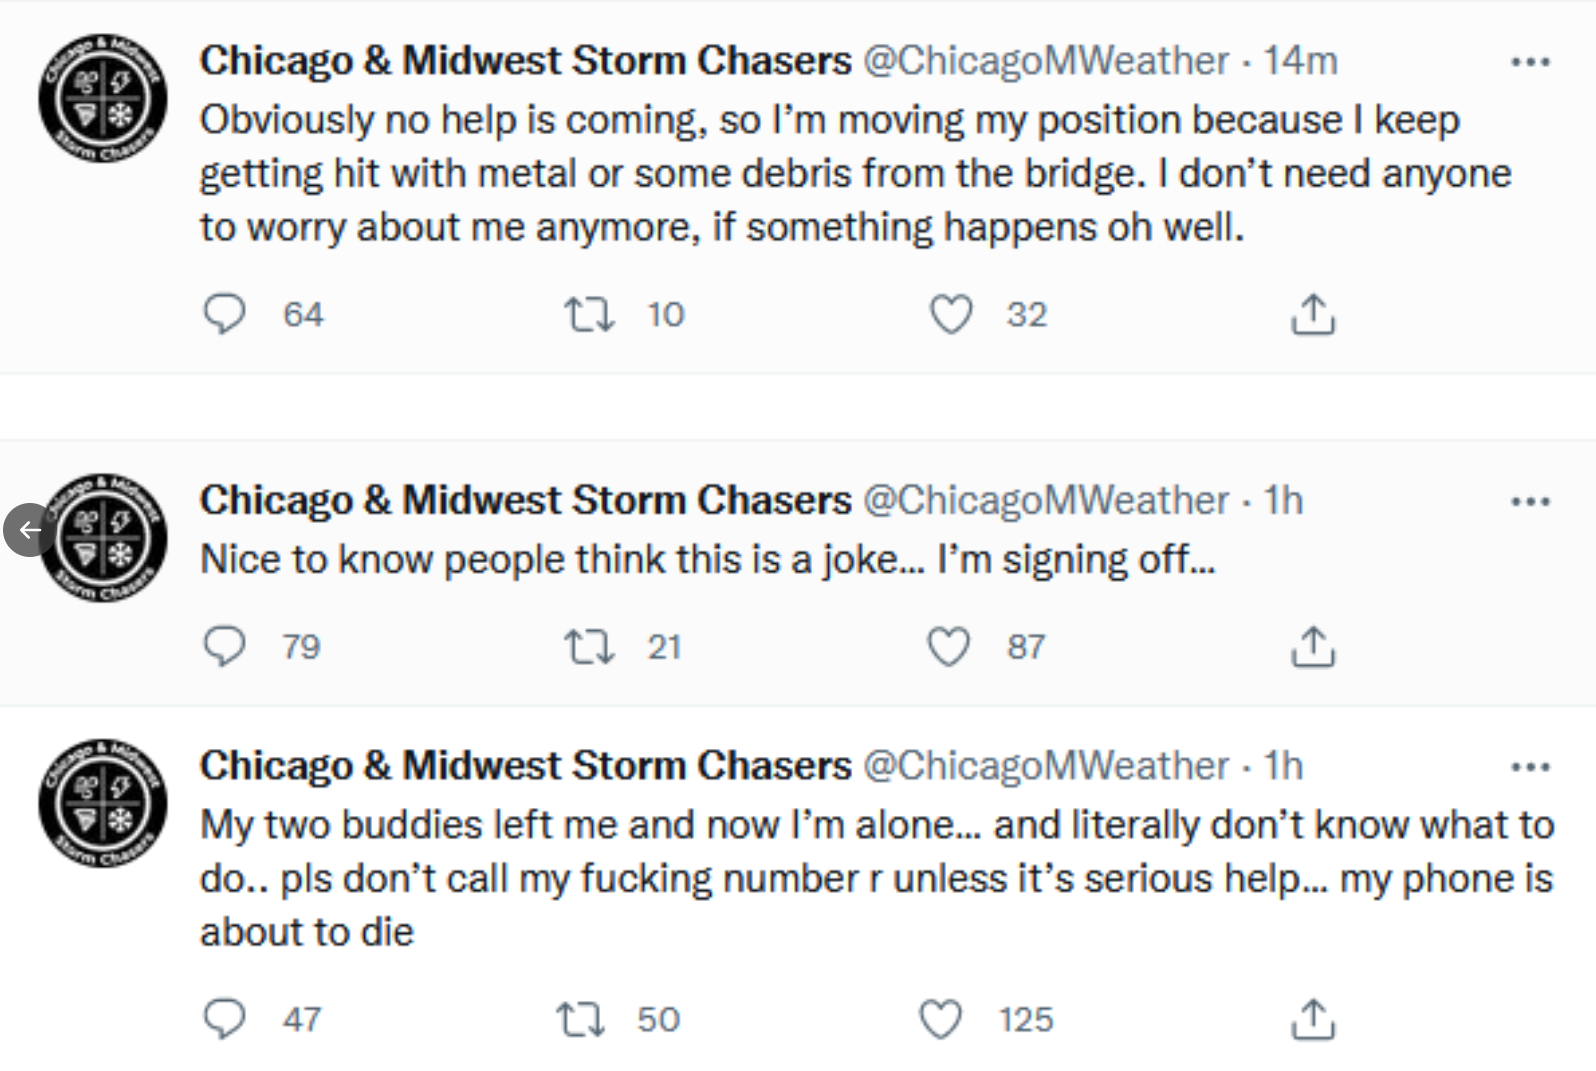Go back using the left arrow button

click(29, 530)
